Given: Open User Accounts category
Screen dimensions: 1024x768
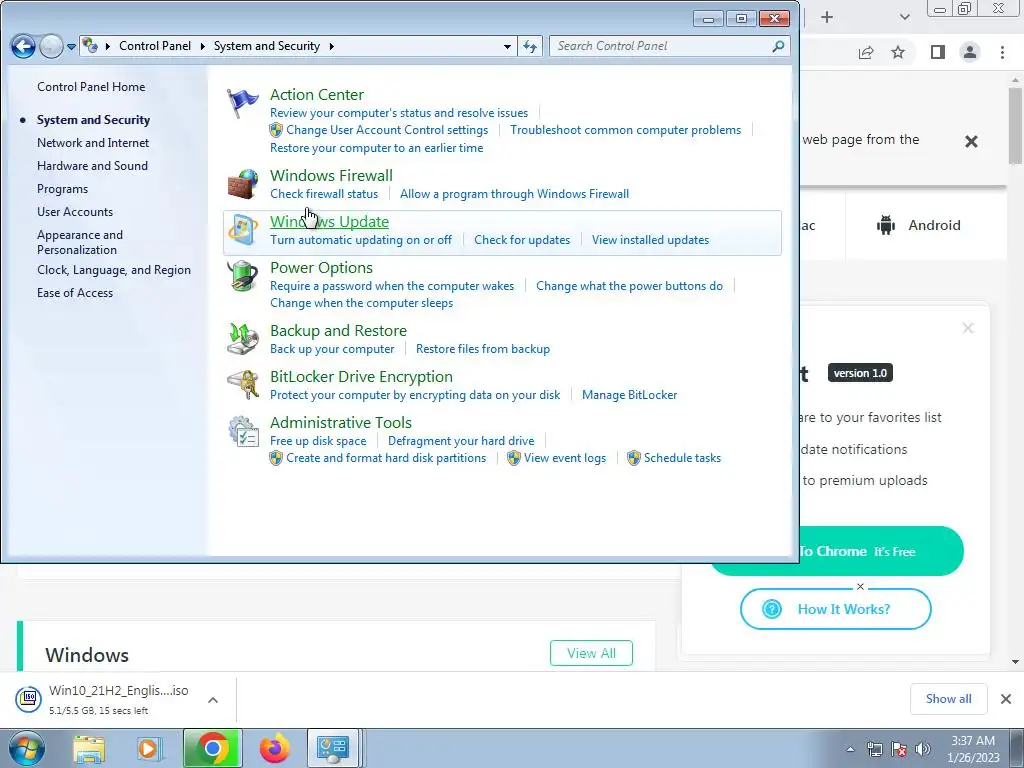Looking at the screenshot, I should [x=74, y=212].
